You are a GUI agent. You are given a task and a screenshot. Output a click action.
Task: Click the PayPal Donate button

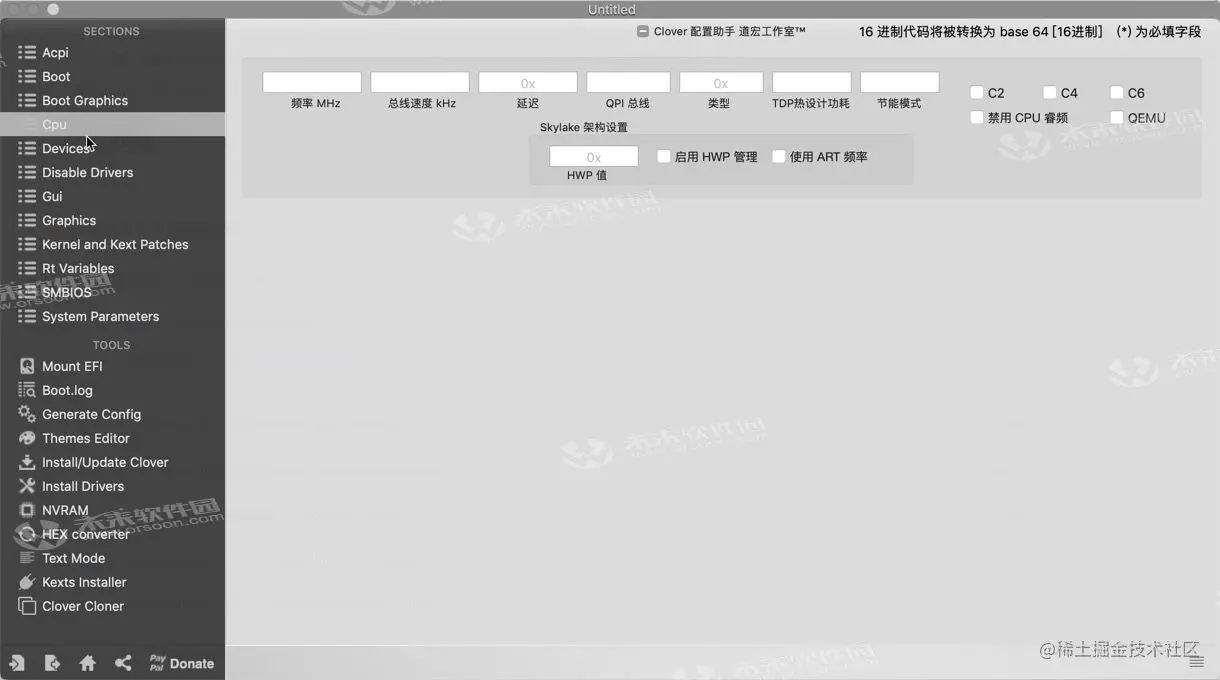tap(181, 663)
